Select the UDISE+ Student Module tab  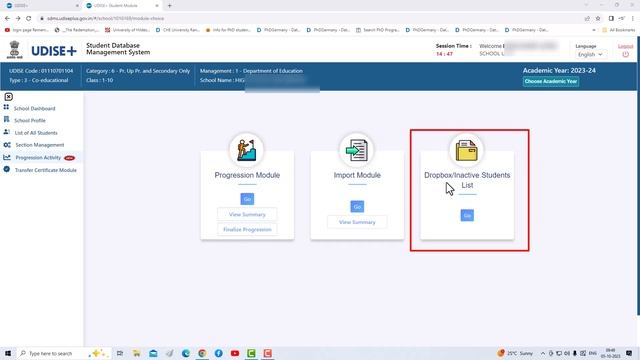click(x=121, y=6)
